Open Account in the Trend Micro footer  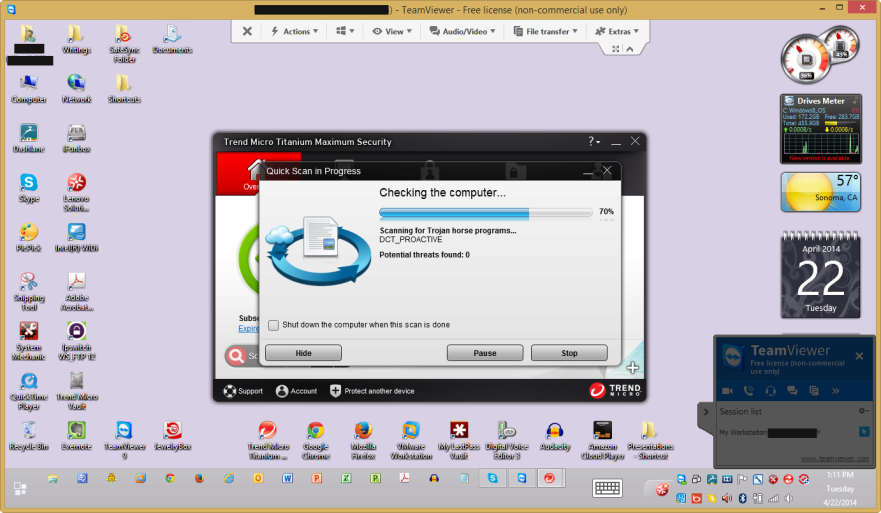296,391
